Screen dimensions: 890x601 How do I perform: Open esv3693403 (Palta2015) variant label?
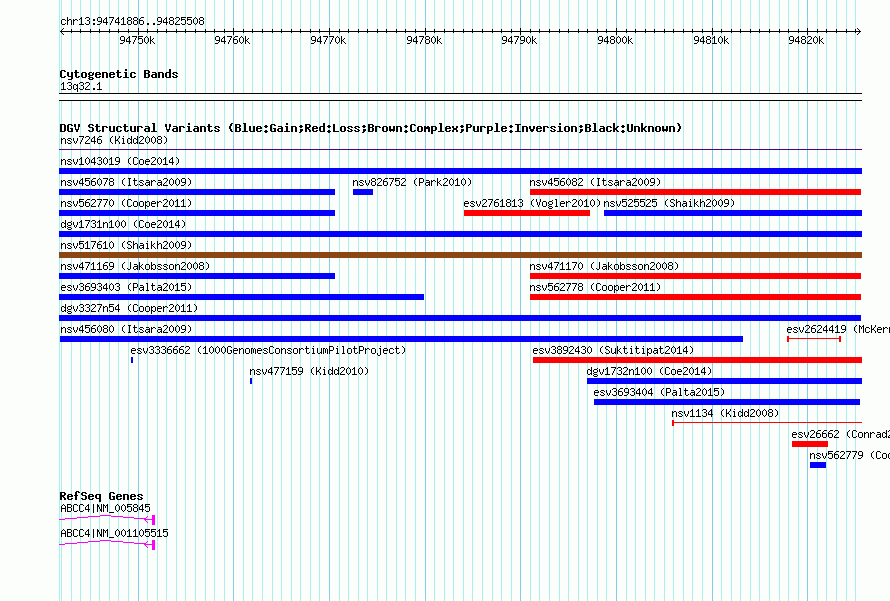coord(126,287)
